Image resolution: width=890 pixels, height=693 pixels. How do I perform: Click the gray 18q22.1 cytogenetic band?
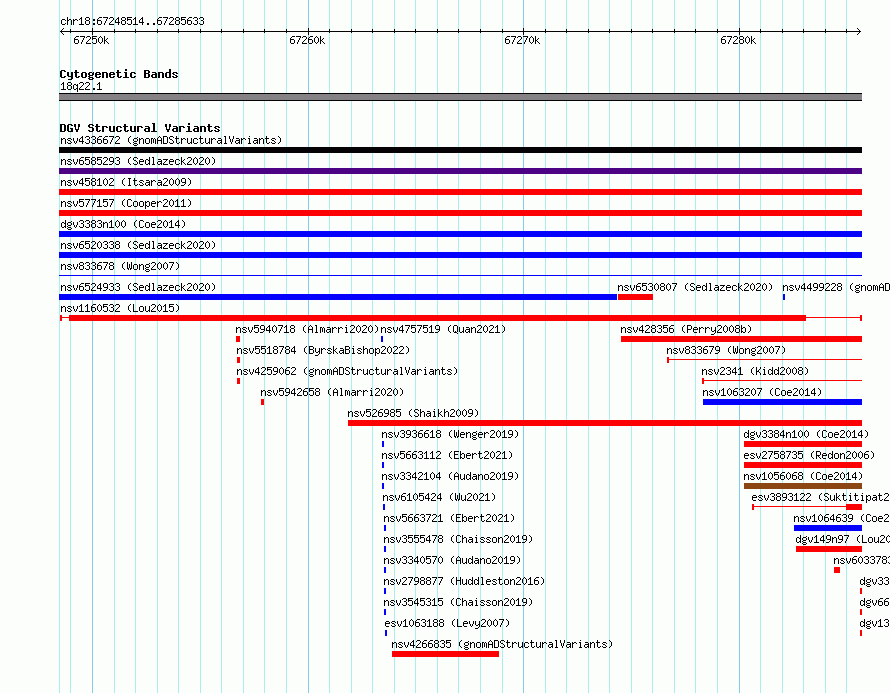[460, 97]
